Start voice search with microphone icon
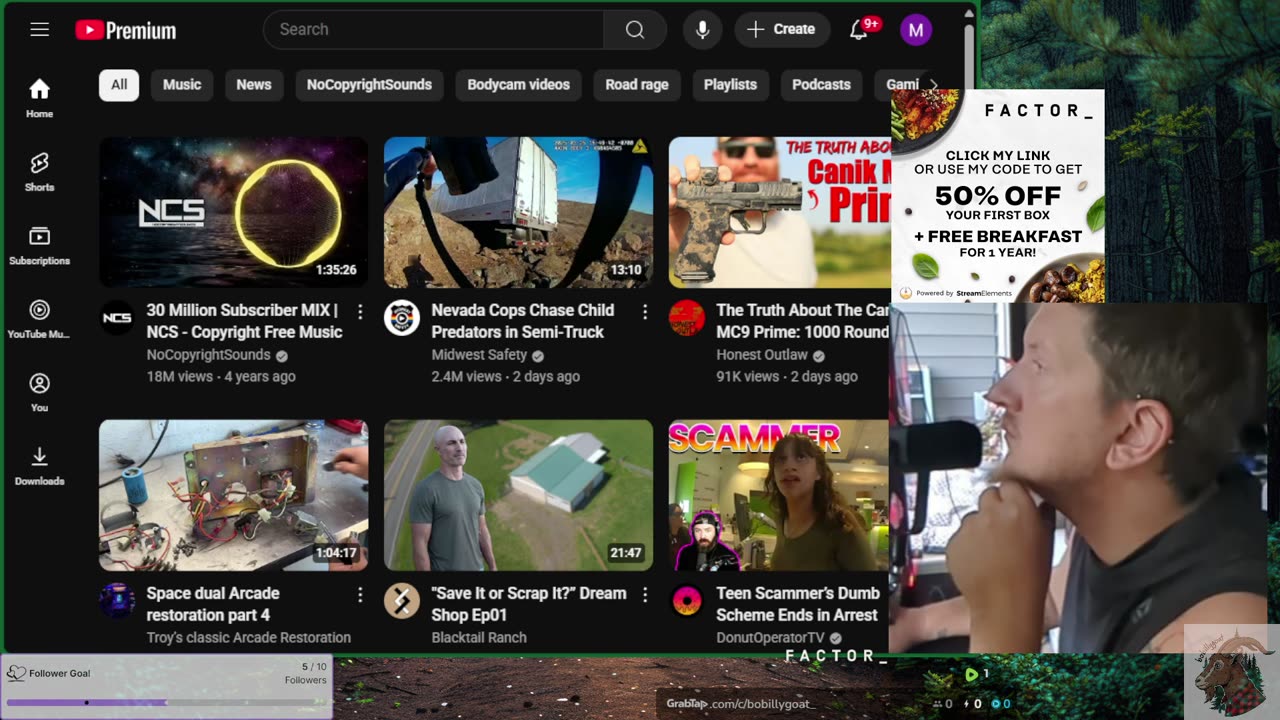Screen dimensions: 1280x720 [x=703, y=29]
